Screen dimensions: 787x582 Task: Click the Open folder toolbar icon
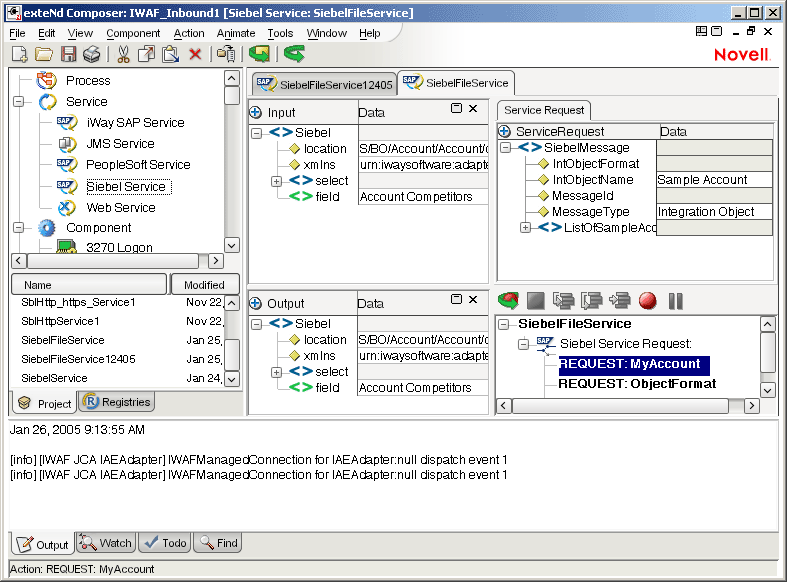coord(44,54)
